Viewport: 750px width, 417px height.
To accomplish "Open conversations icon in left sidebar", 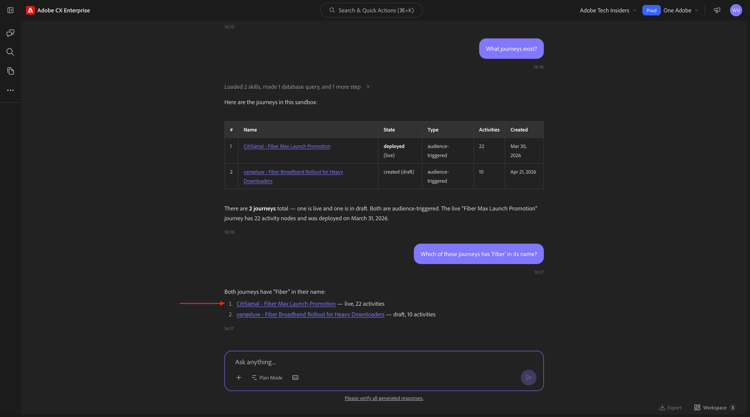I will click(10, 33).
